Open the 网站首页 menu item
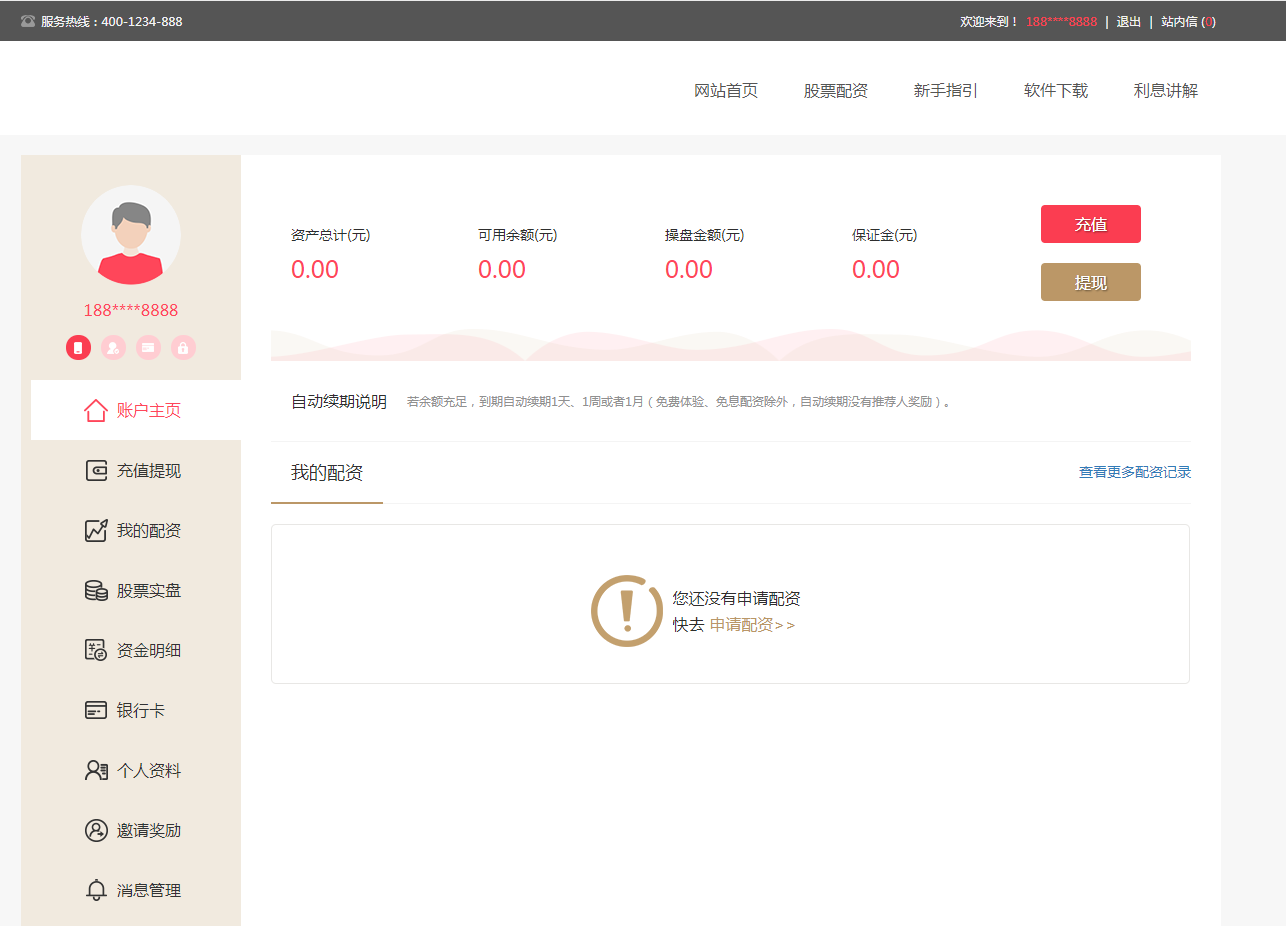1286x926 pixels. 726,90
